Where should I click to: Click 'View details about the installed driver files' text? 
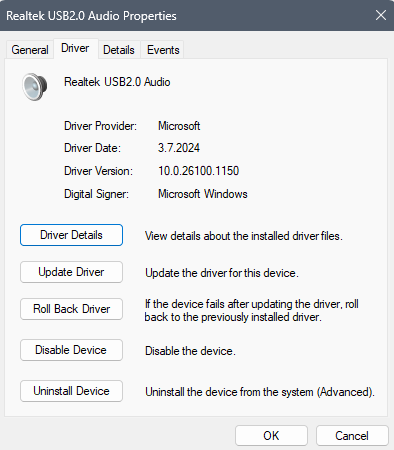click(x=244, y=236)
